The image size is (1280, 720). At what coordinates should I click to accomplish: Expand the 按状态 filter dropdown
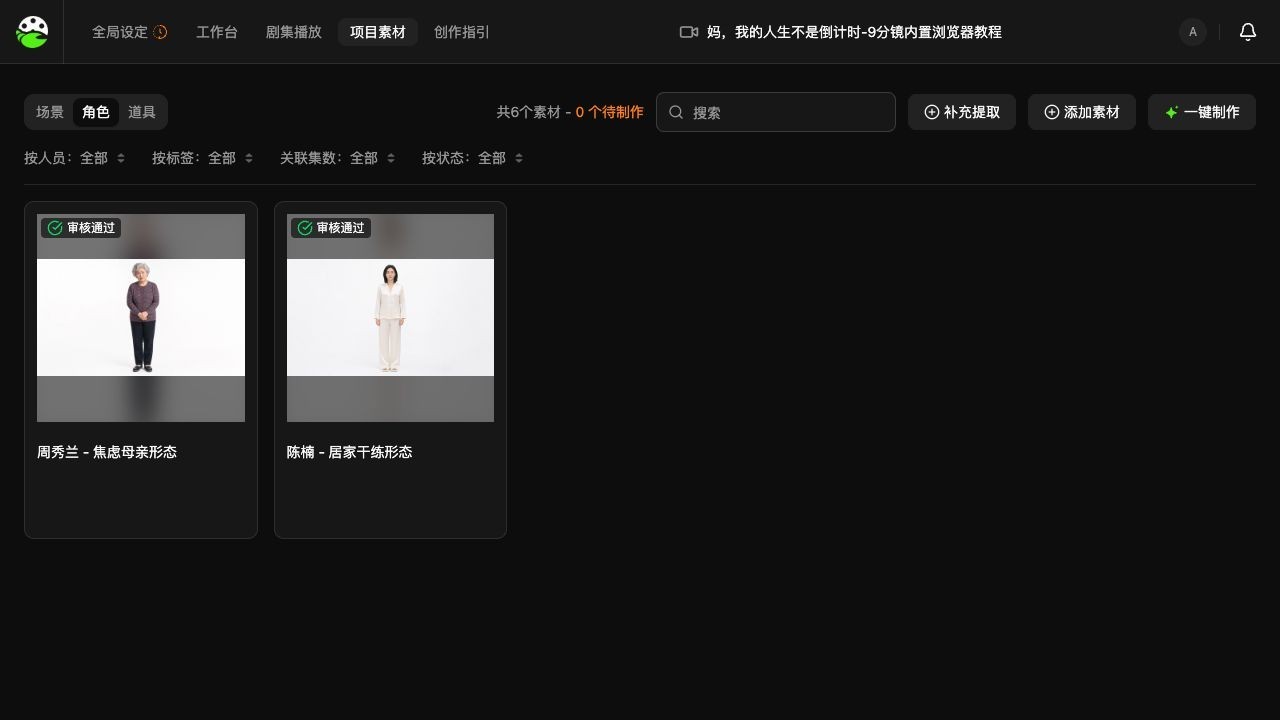pyautogui.click(x=473, y=158)
